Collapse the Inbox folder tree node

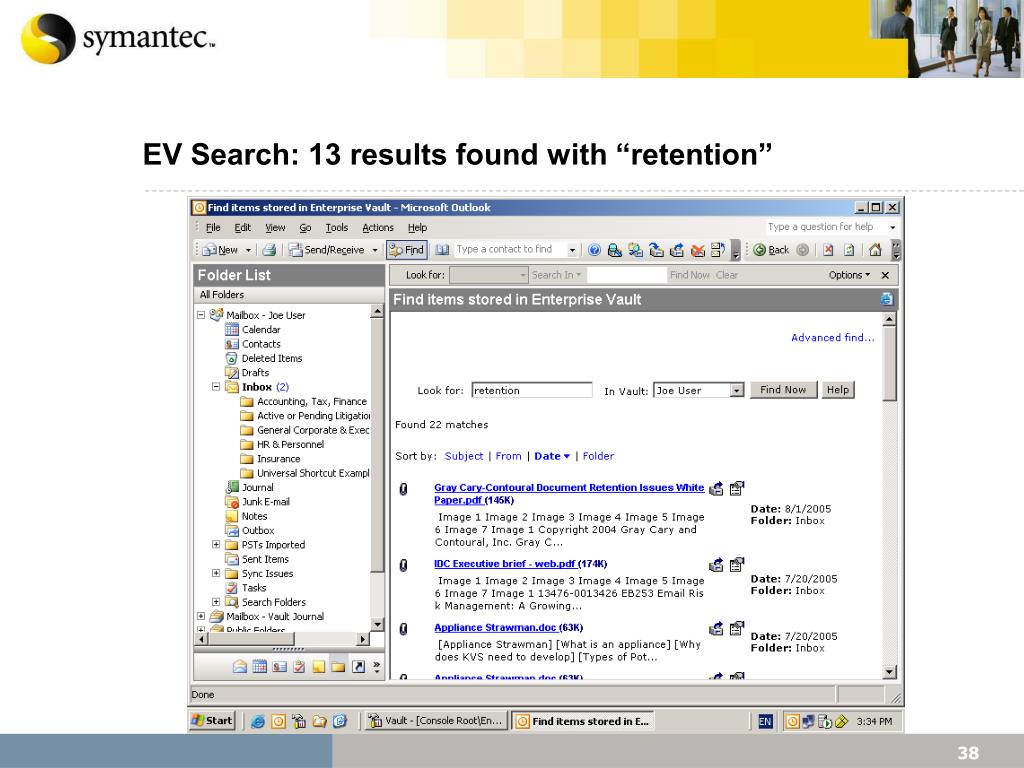pyautogui.click(x=216, y=387)
